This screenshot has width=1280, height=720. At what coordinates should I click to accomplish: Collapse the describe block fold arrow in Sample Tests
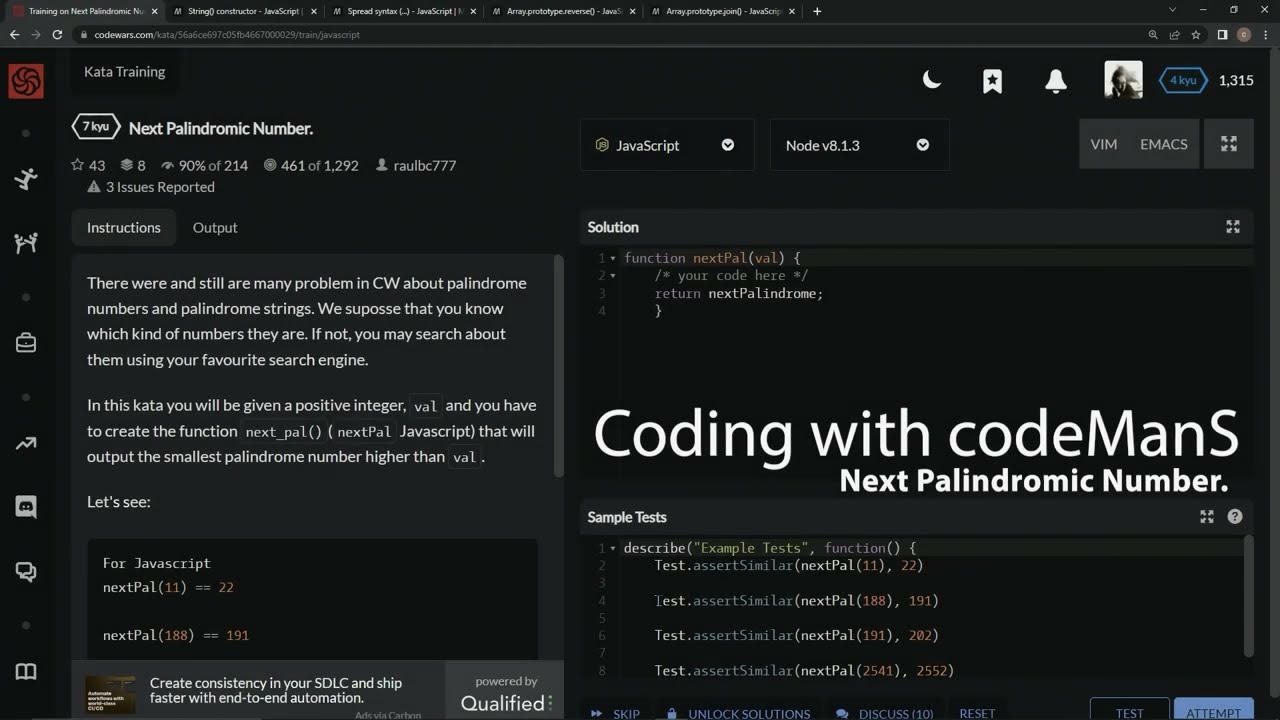(x=613, y=548)
